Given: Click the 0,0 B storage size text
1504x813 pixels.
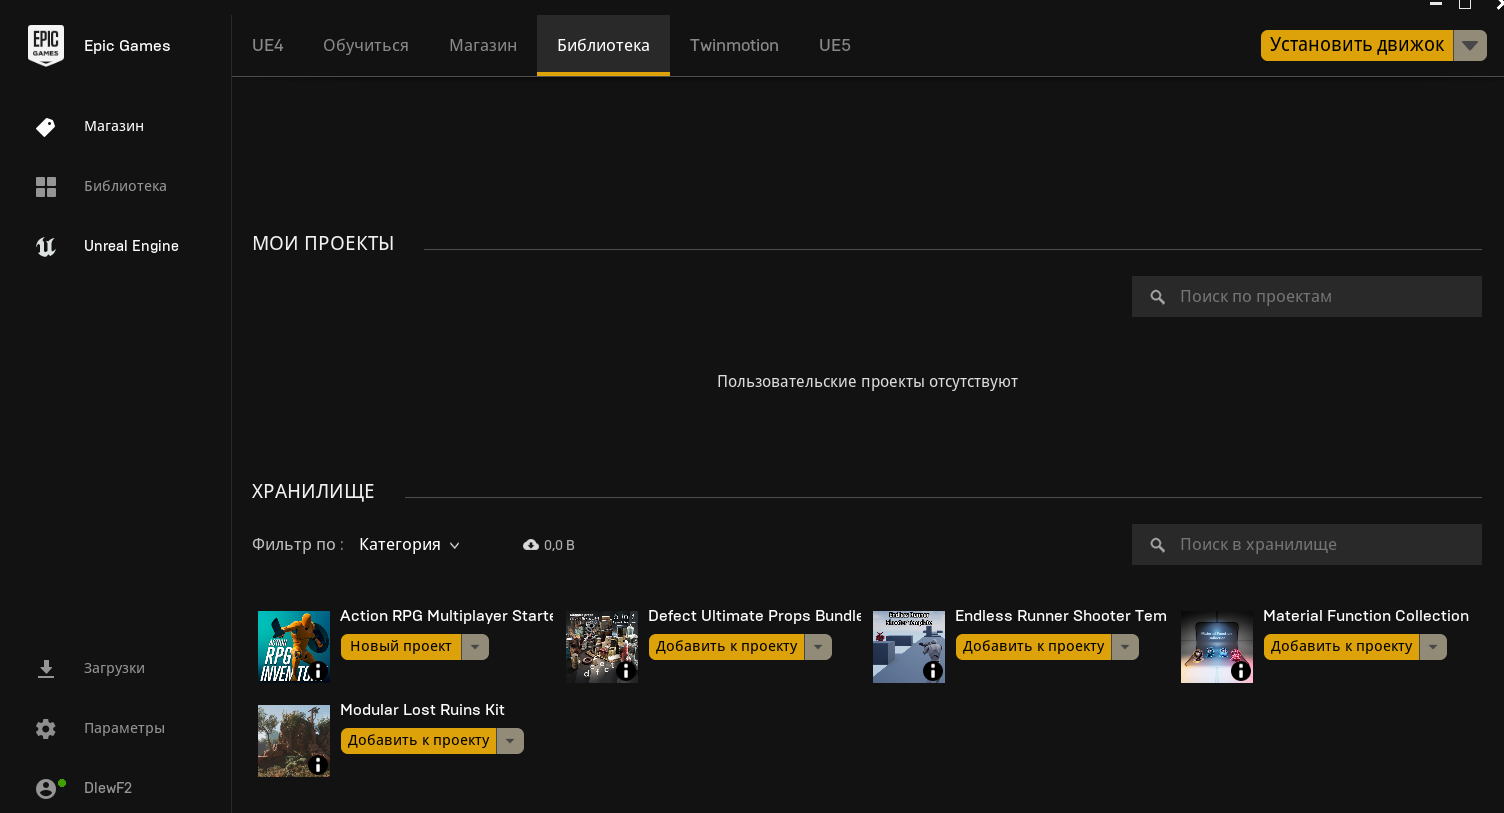Looking at the screenshot, I should click(x=559, y=546).
